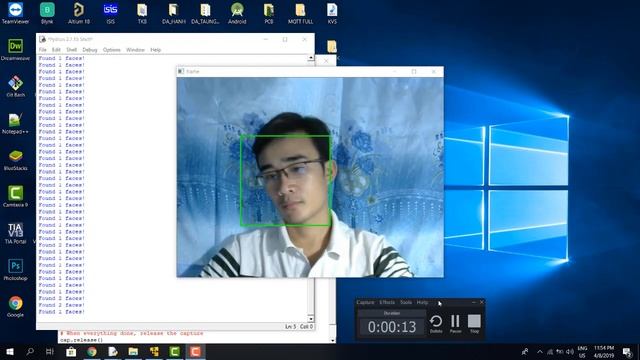Launch Dreamweaver from the desktop
This screenshot has height=360, width=640.
16,50
